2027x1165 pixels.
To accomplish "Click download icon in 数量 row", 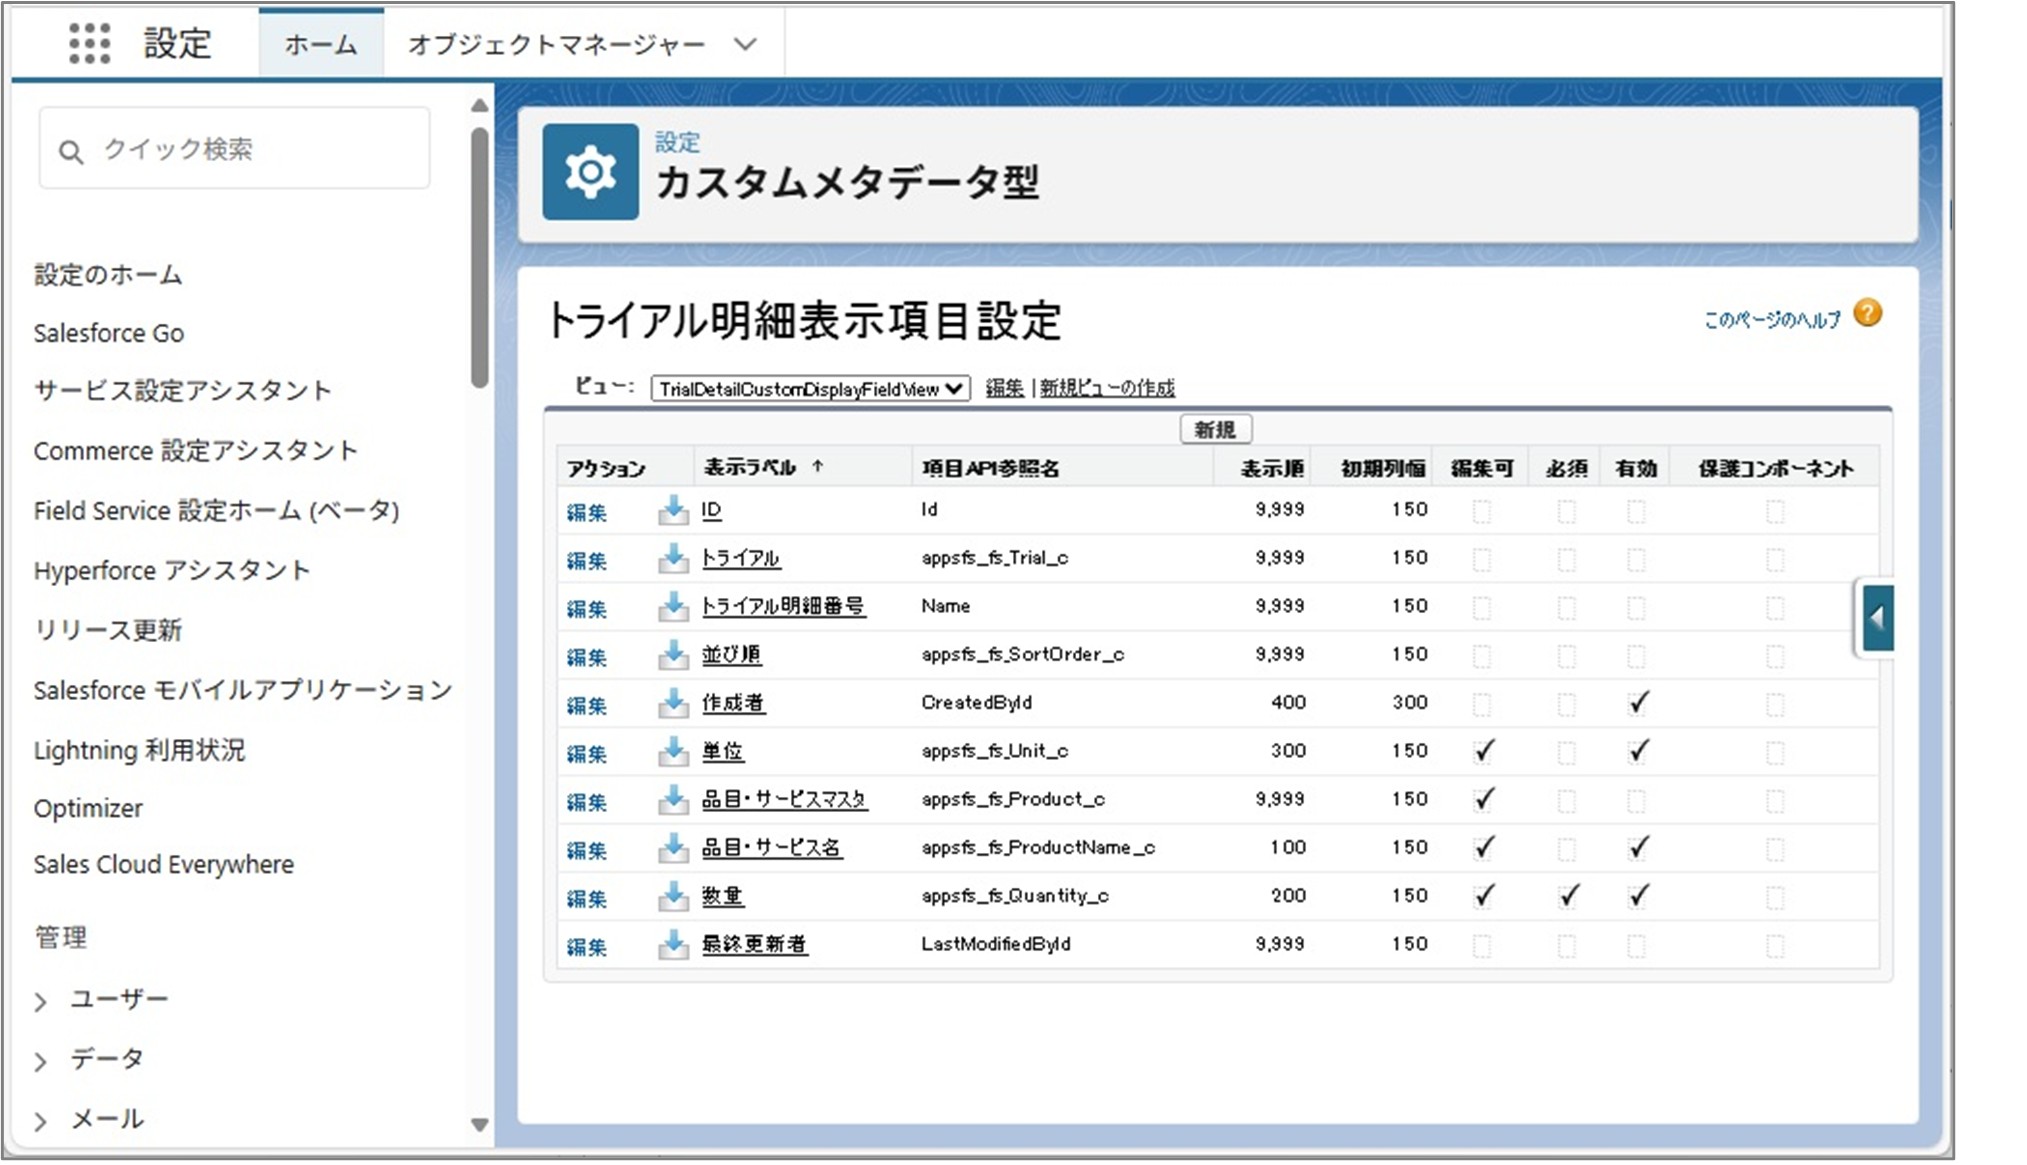I will tap(673, 897).
